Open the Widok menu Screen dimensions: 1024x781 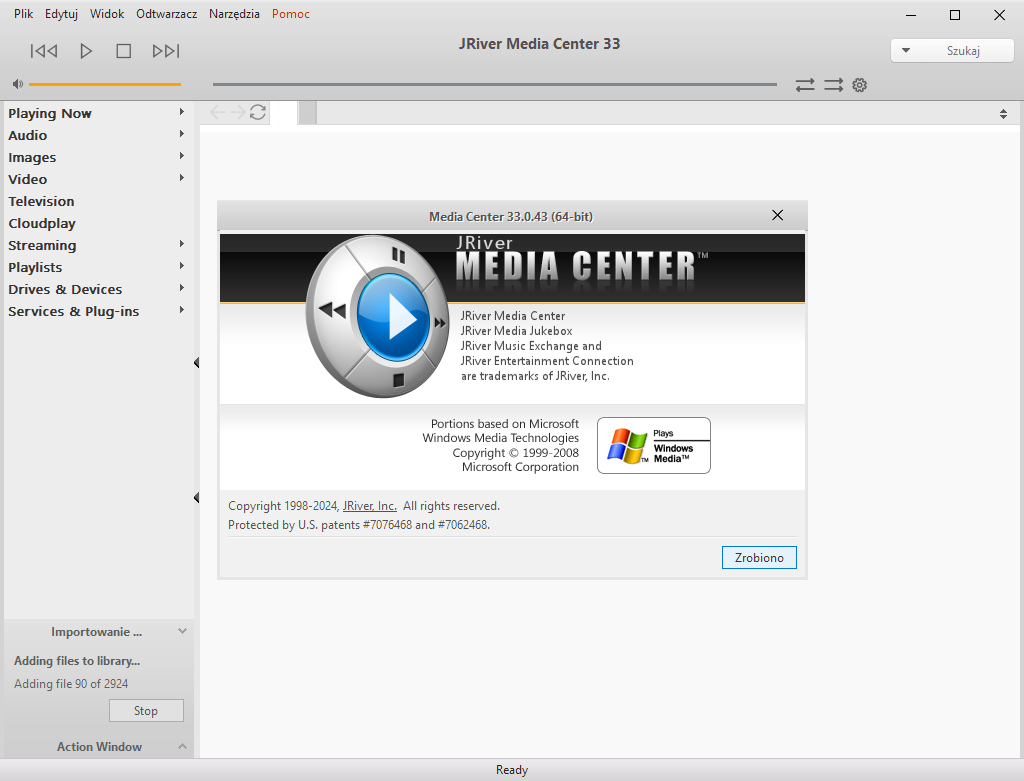pos(107,14)
